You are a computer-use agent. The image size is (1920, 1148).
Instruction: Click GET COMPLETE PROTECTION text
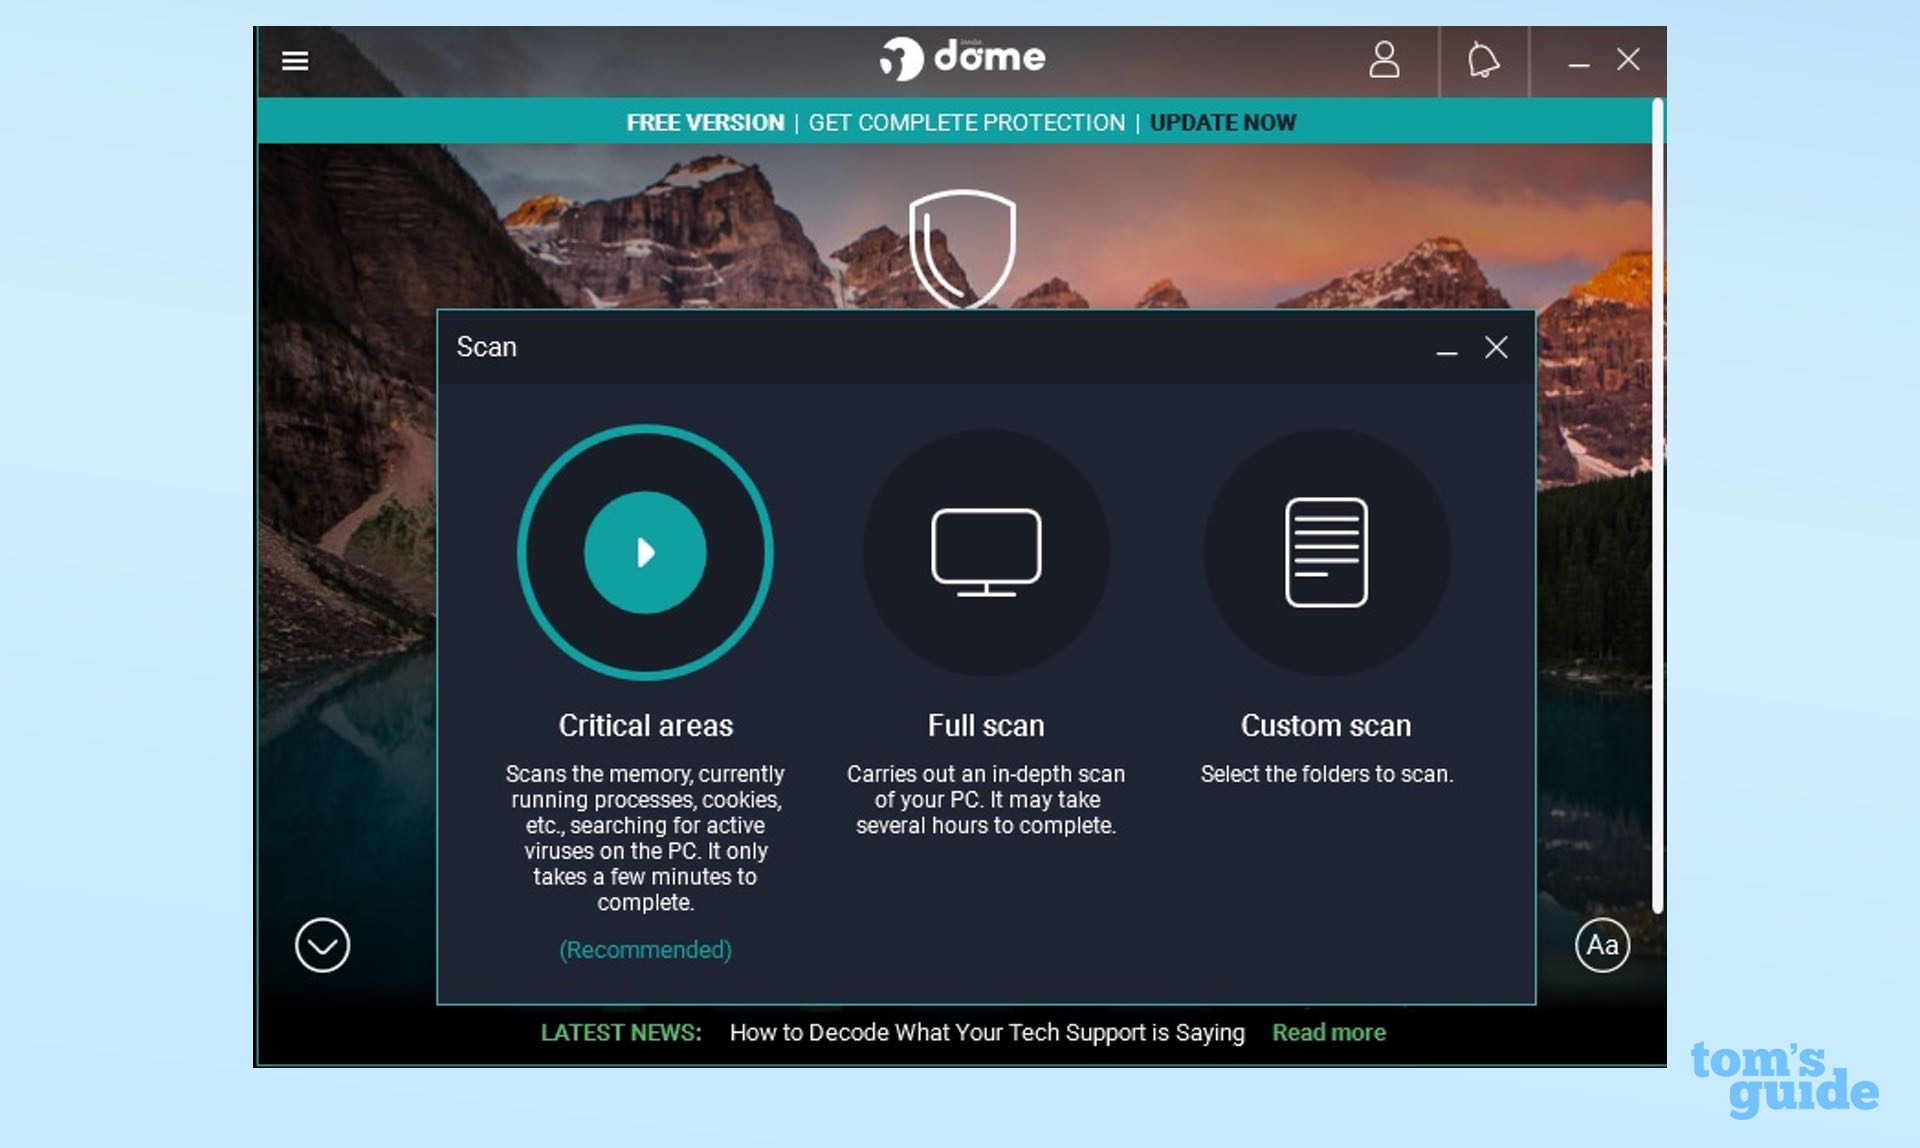tap(966, 122)
